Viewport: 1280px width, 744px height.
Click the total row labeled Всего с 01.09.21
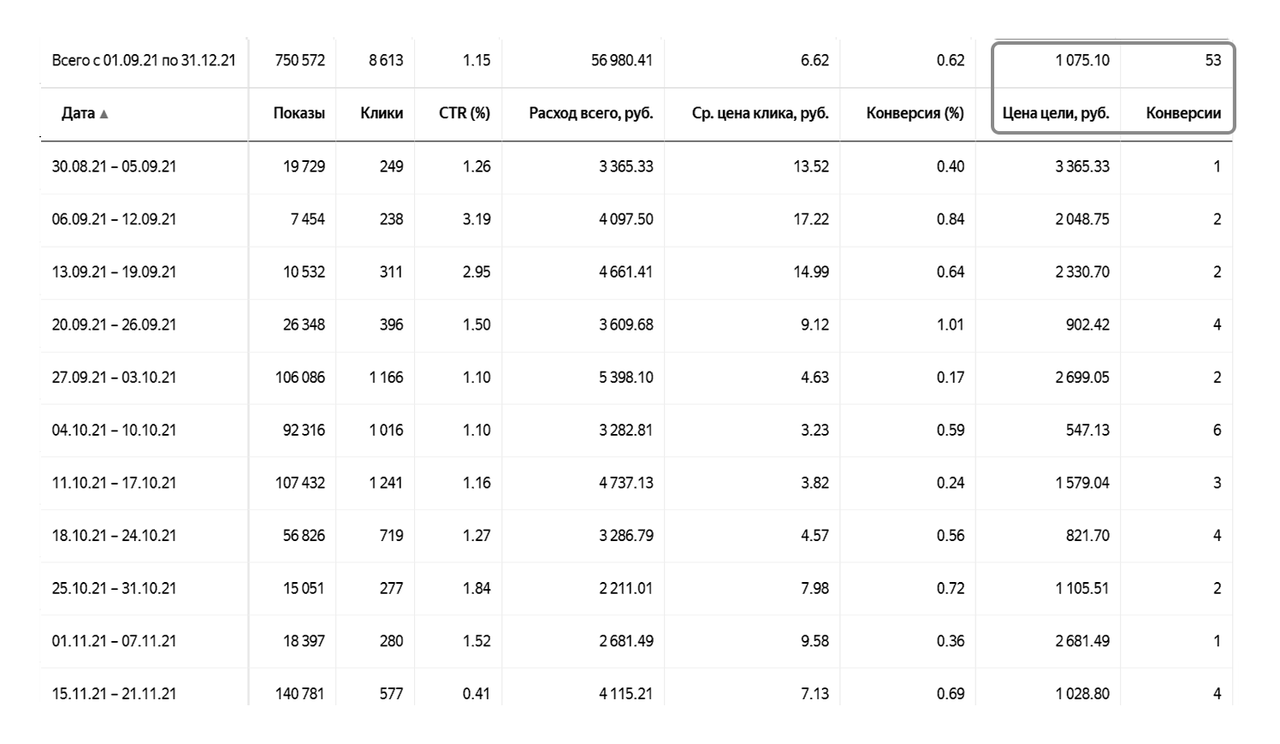pyautogui.click(x=143, y=62)
